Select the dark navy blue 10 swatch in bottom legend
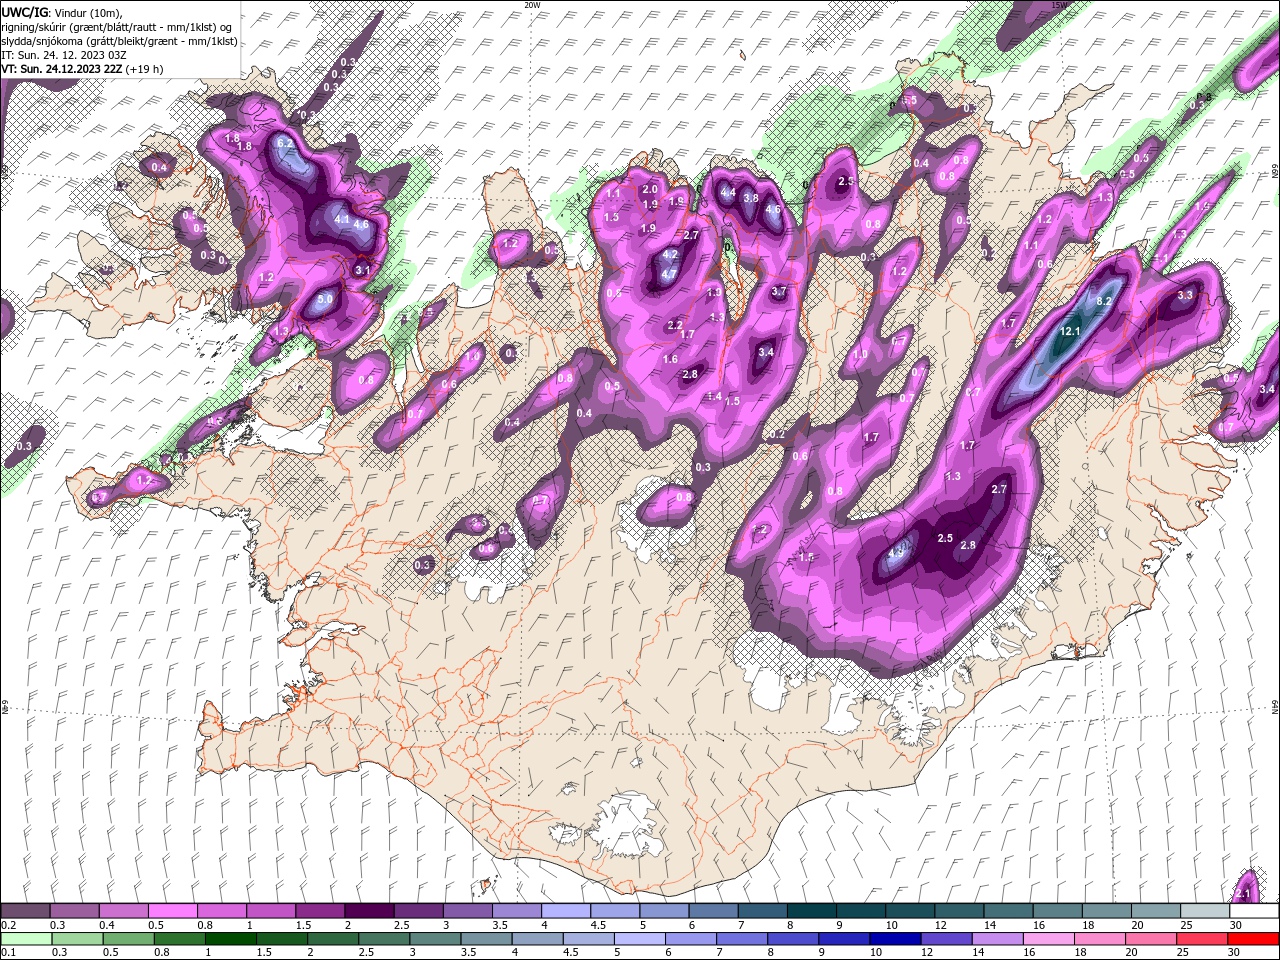This screenshot has height=960, width=1280. (x=894, y=939)
